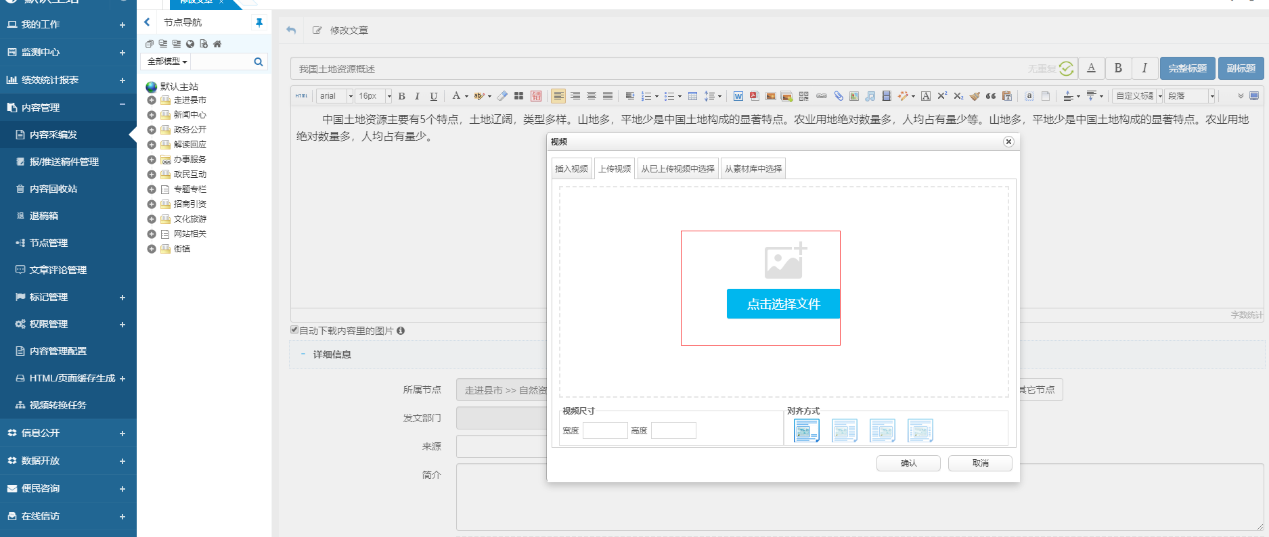Toggle 自动下载内容里的图片 checkbox
Viewport: 1269px width, 537px height.
294,330
